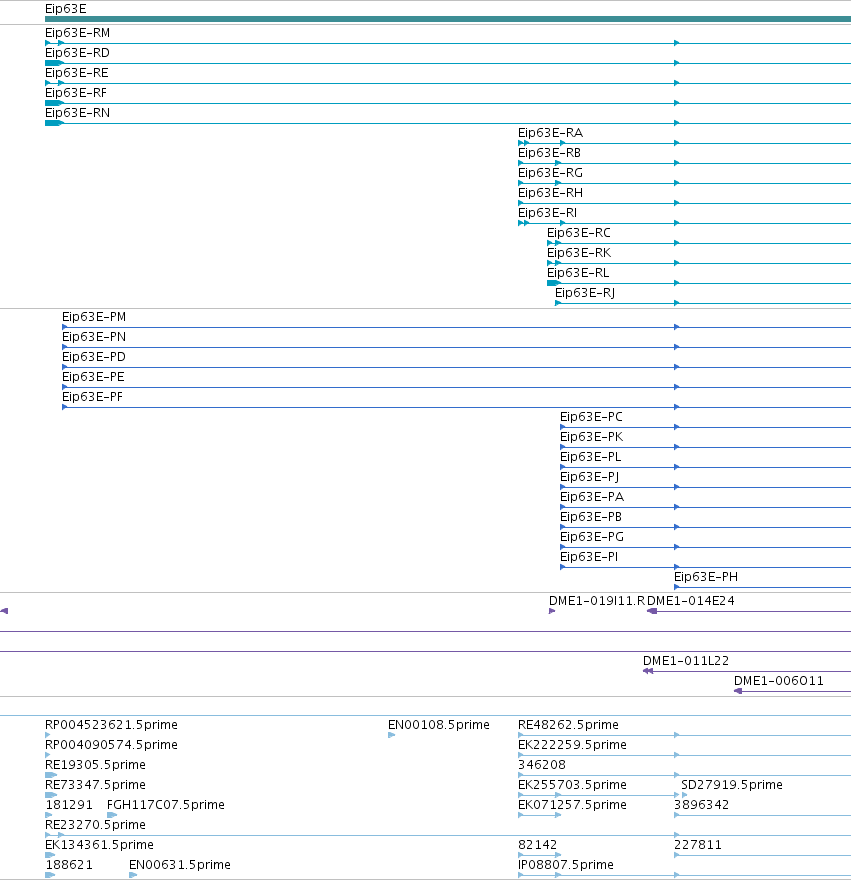Select transcript Eip63E-RC label
Image resolution: width=851 pixels, height=880 pixels.
tap(579, 233)
